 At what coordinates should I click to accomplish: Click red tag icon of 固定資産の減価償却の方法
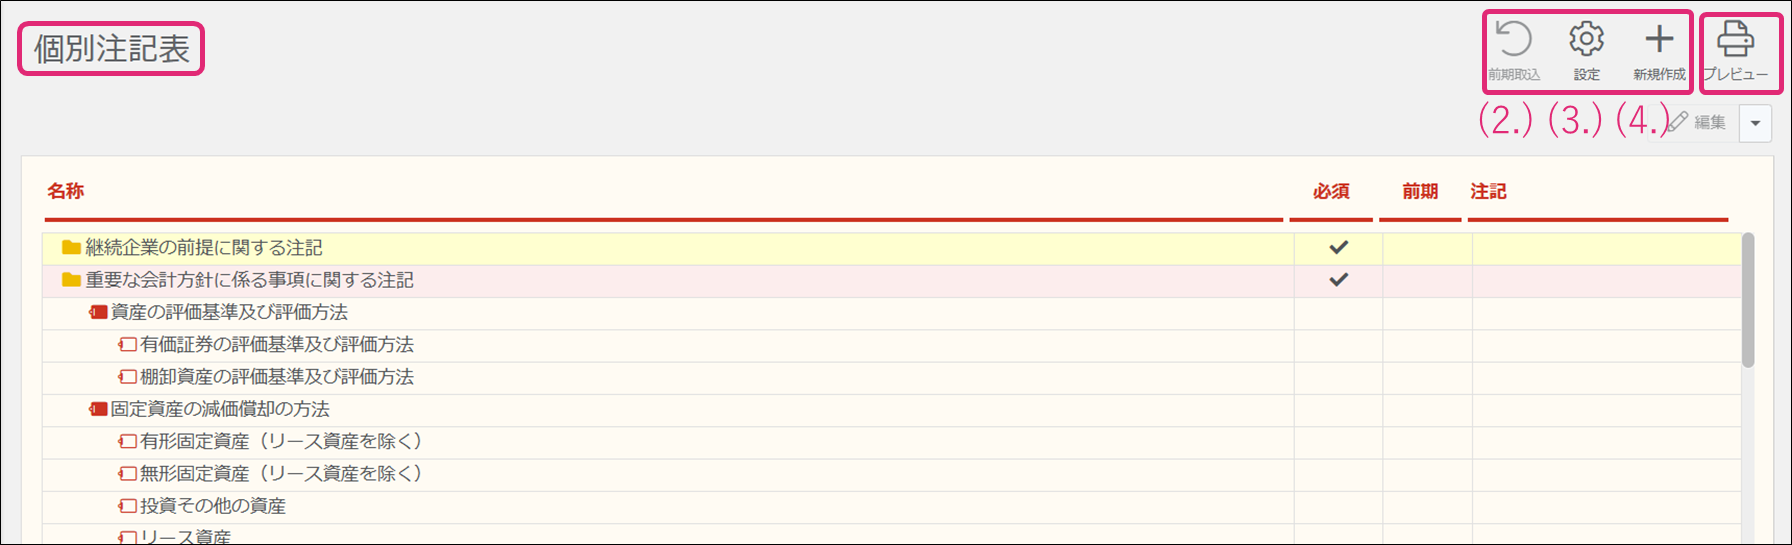(98, 409)
